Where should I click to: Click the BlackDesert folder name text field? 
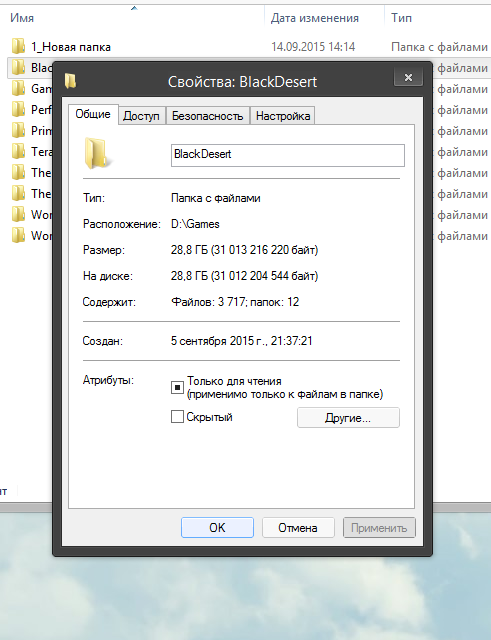tap(288, 155)
